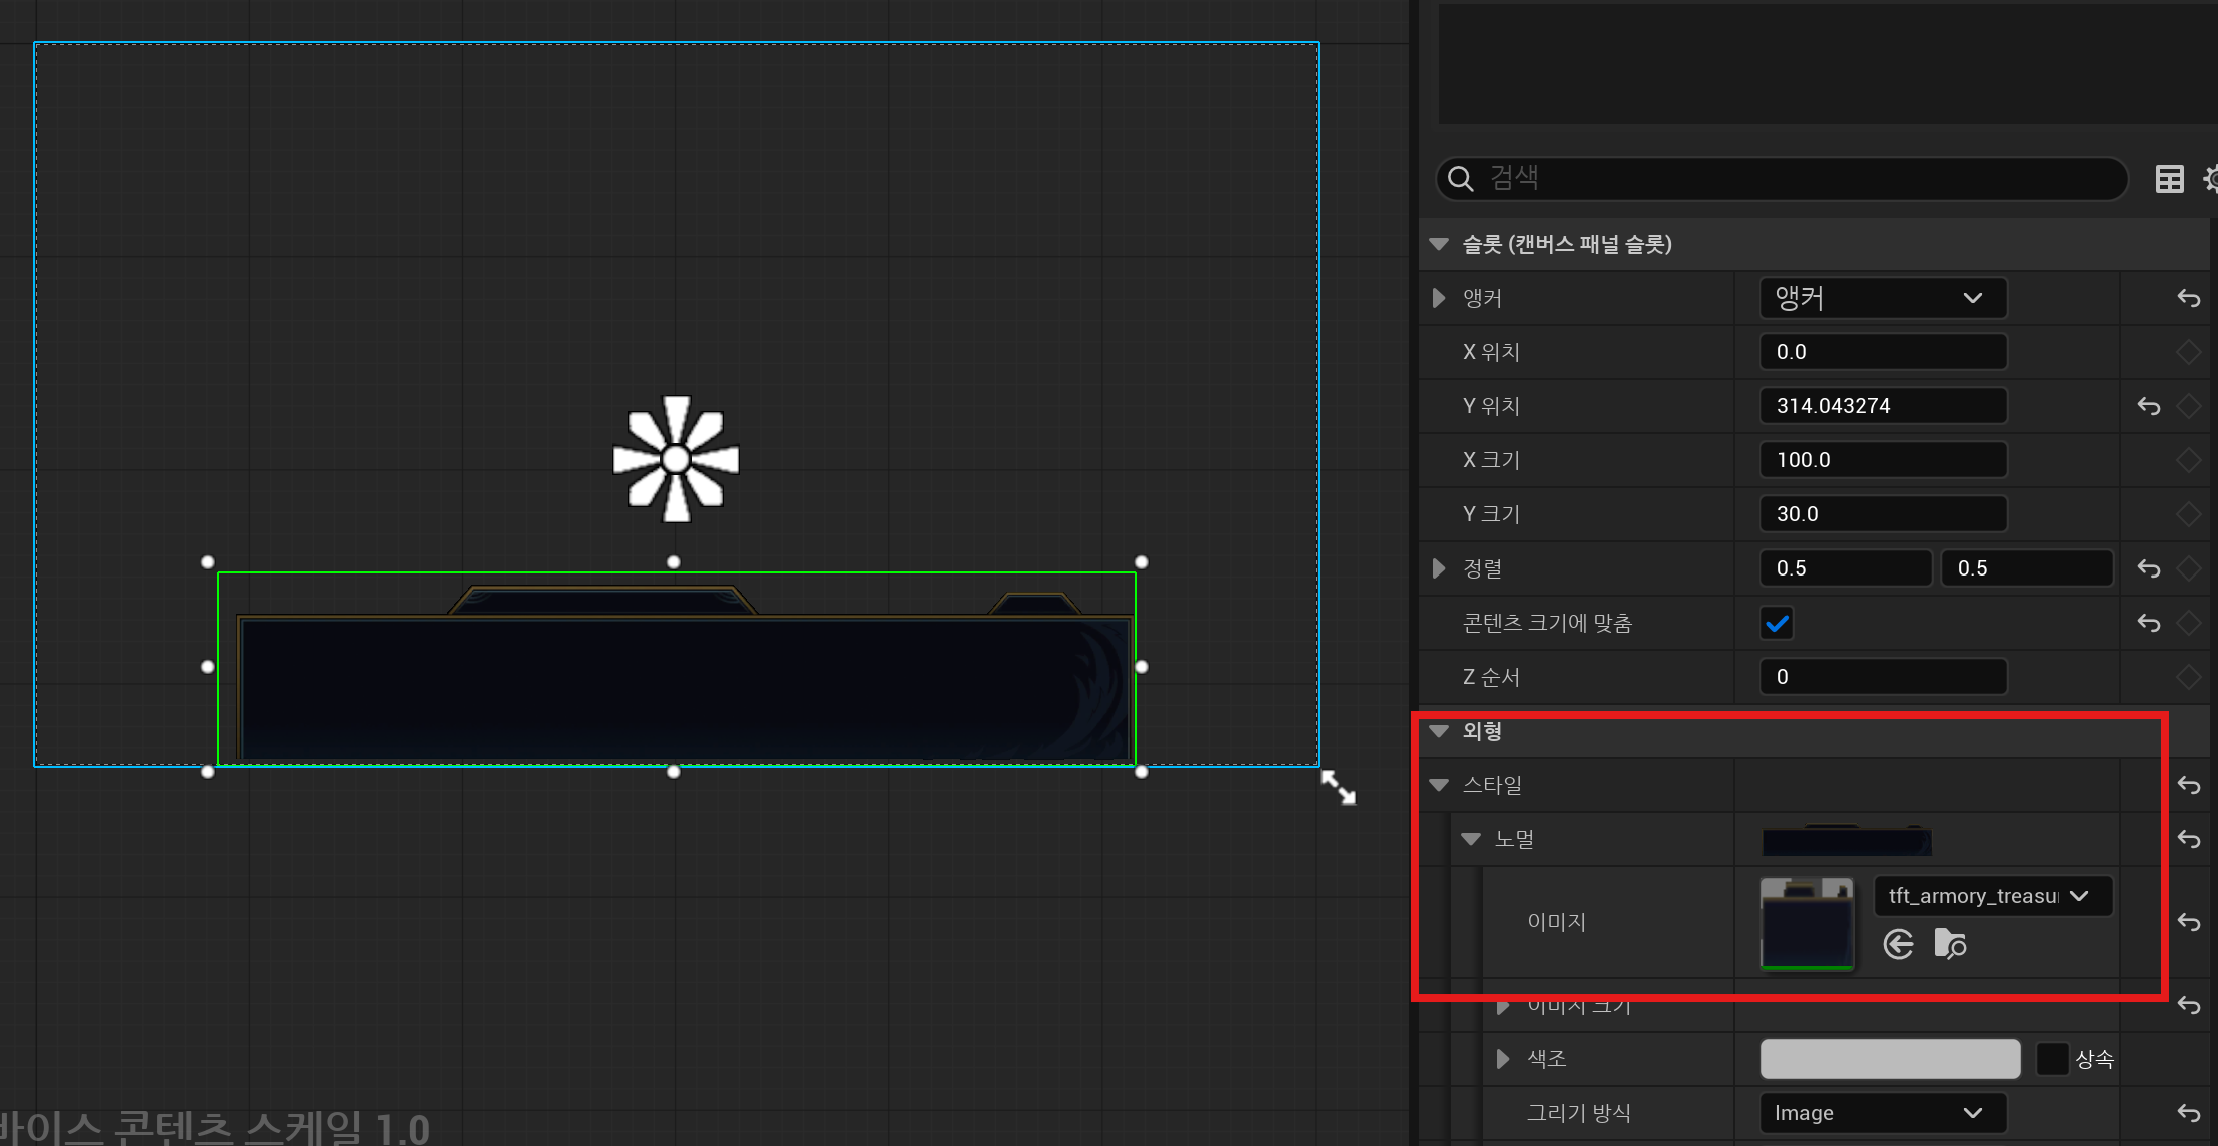Screen dimensions: 2218x1146
Task: Add keyframe diamond for X 크기
Action: click(x=2188, y=460)
